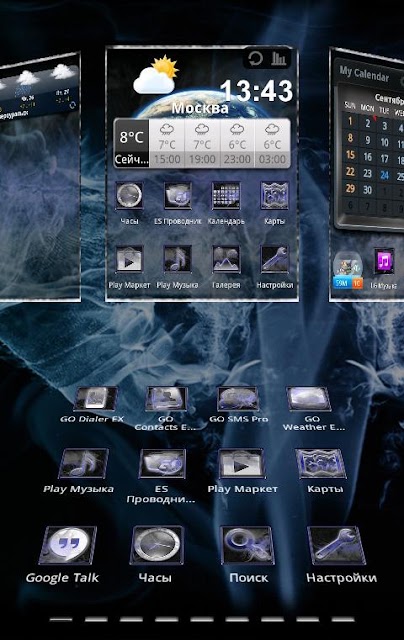Open Play Маркет in bottom grid
Viewport: 404px width, 640px height.
point(242,464)
